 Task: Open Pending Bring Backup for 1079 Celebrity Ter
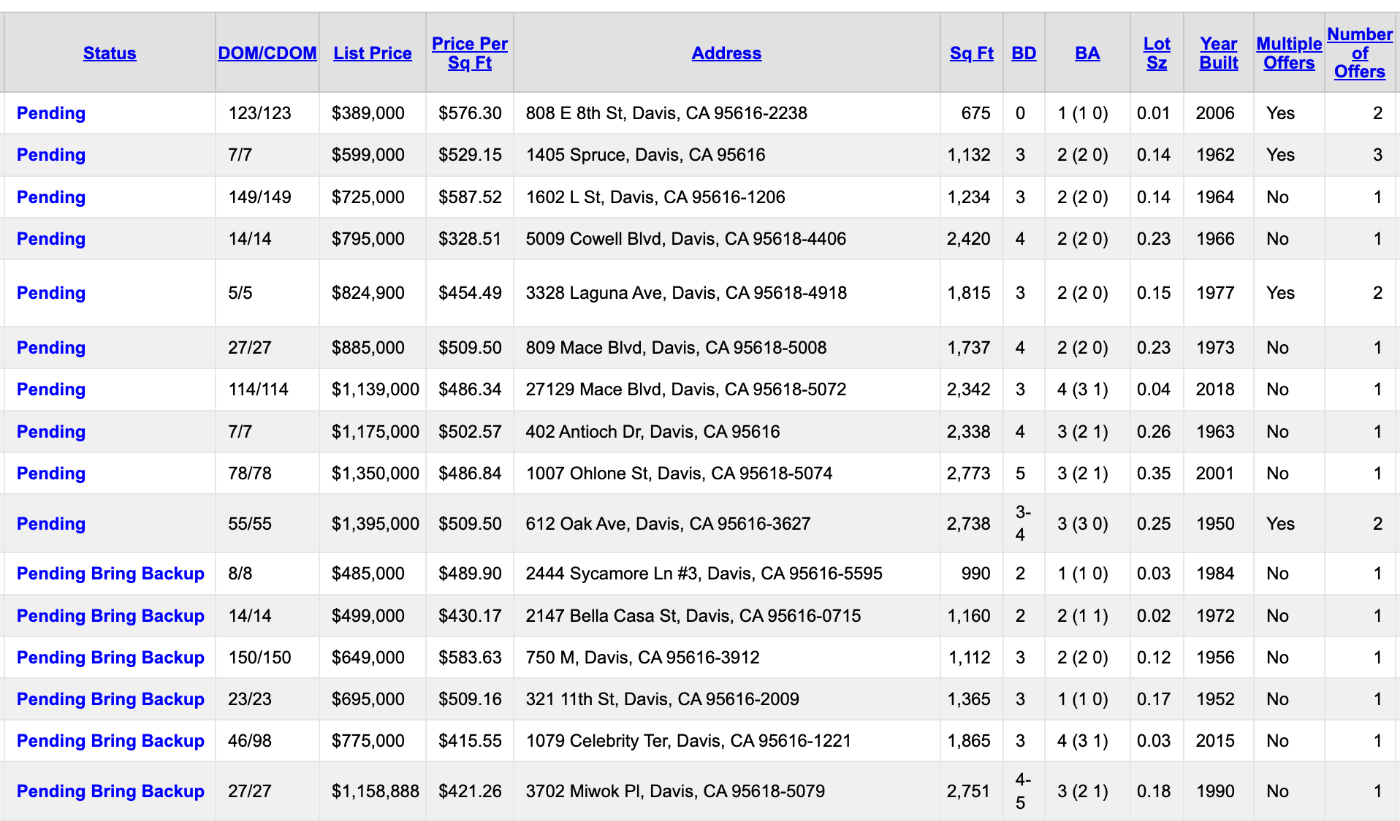[111, 741]
